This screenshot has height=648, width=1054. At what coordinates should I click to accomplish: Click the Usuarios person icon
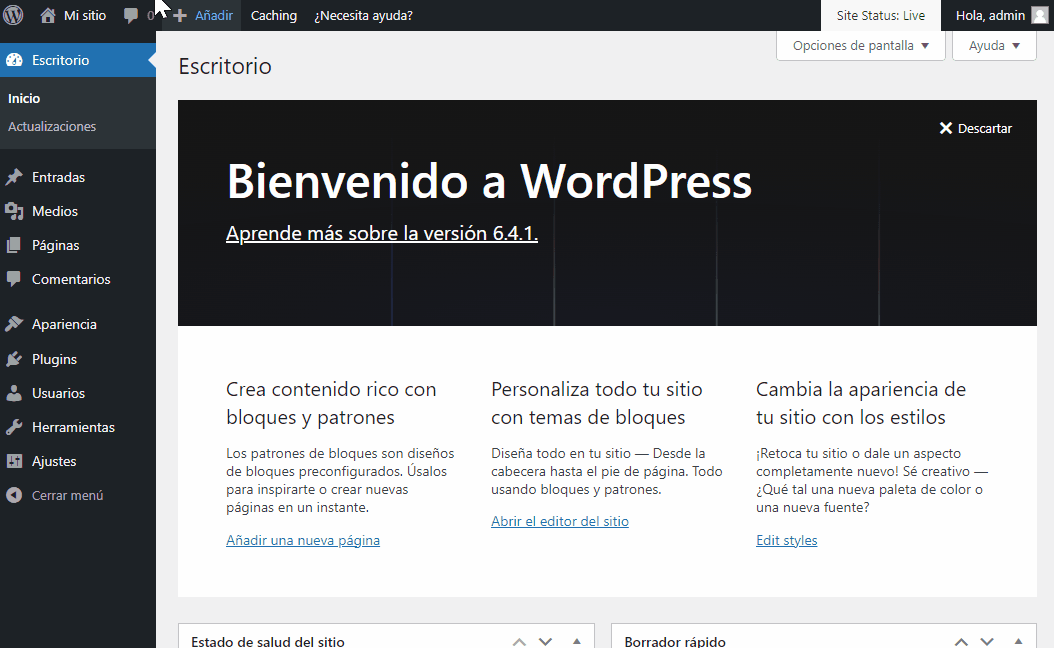[14, 393]
